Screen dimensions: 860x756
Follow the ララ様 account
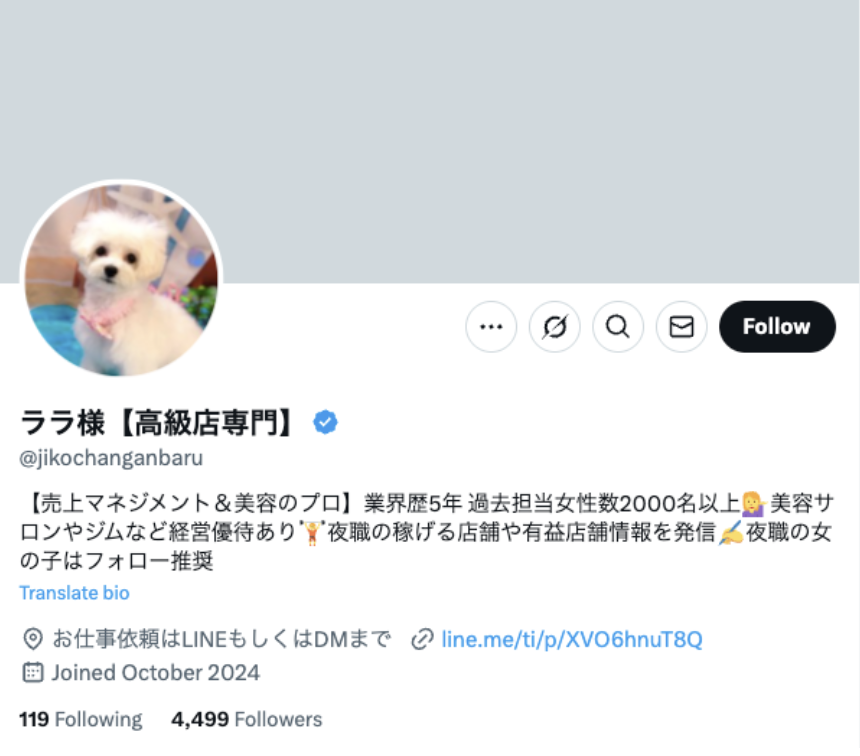pyautogui.click(x=777, y=326)
